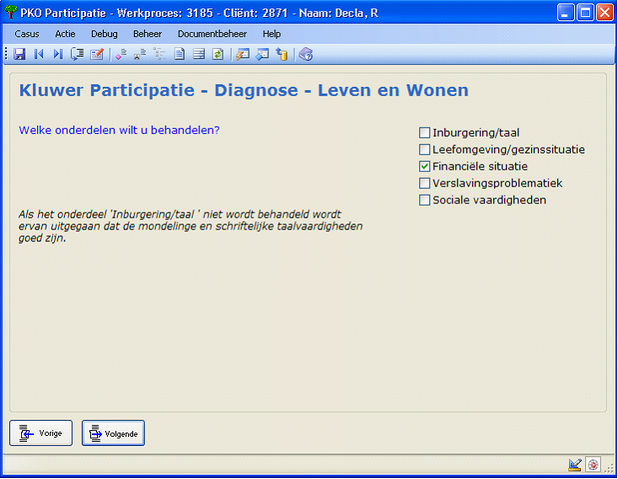Screen dimensions: 618x479
Task: Click the window with lightning bolt icon
Action: point(242,54)
